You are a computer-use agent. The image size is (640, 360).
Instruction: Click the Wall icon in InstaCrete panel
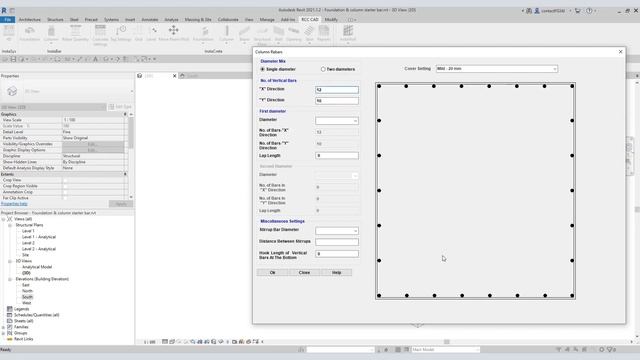tap(278, 31)
